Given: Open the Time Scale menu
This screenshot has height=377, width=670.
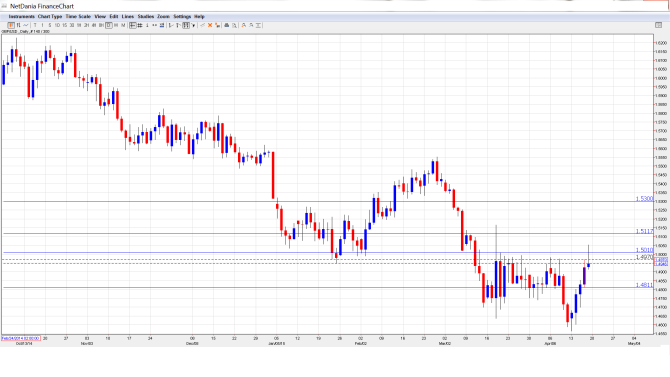Looking at the screenshot, I should point(78,17).
